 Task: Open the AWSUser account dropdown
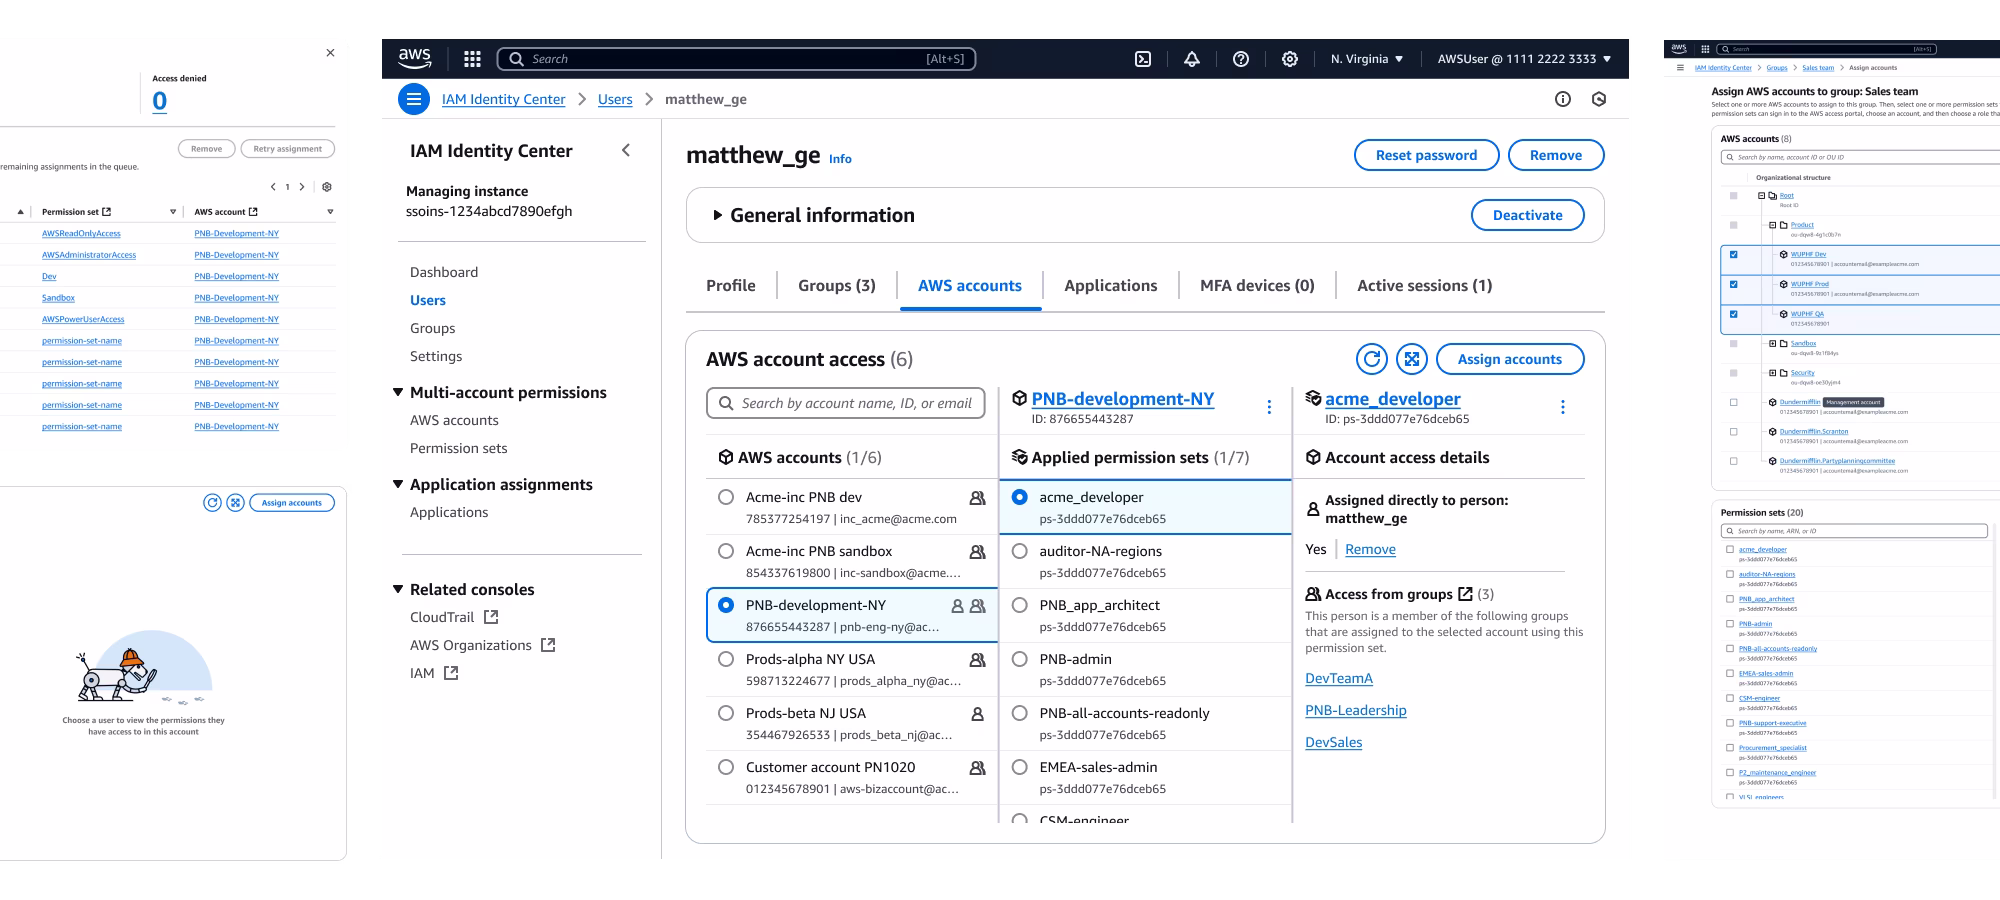tap(1524, 59)
